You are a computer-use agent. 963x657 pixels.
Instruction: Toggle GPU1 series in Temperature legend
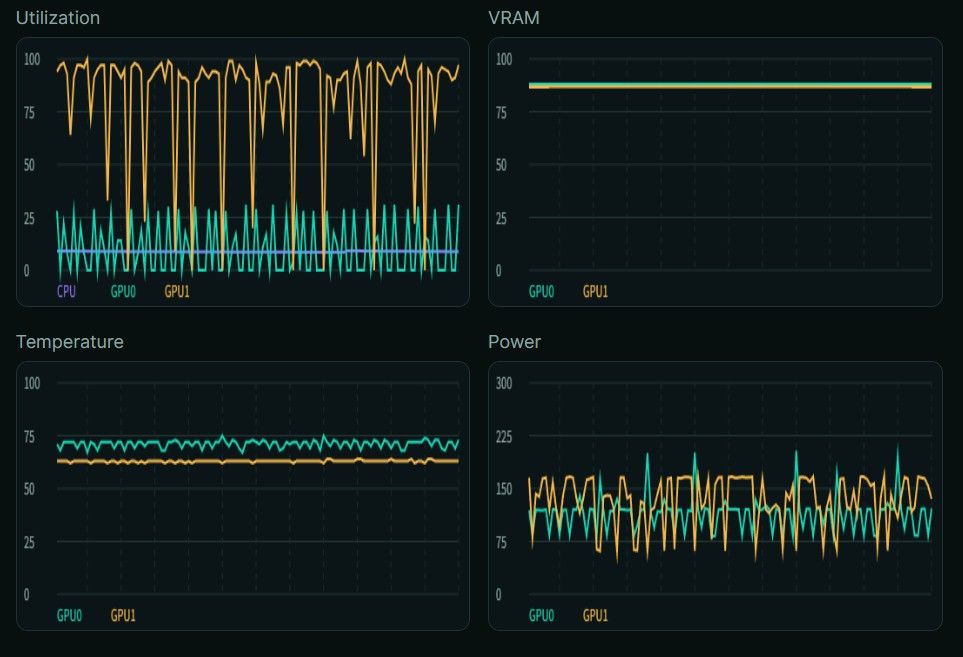[x=123, y=615]
